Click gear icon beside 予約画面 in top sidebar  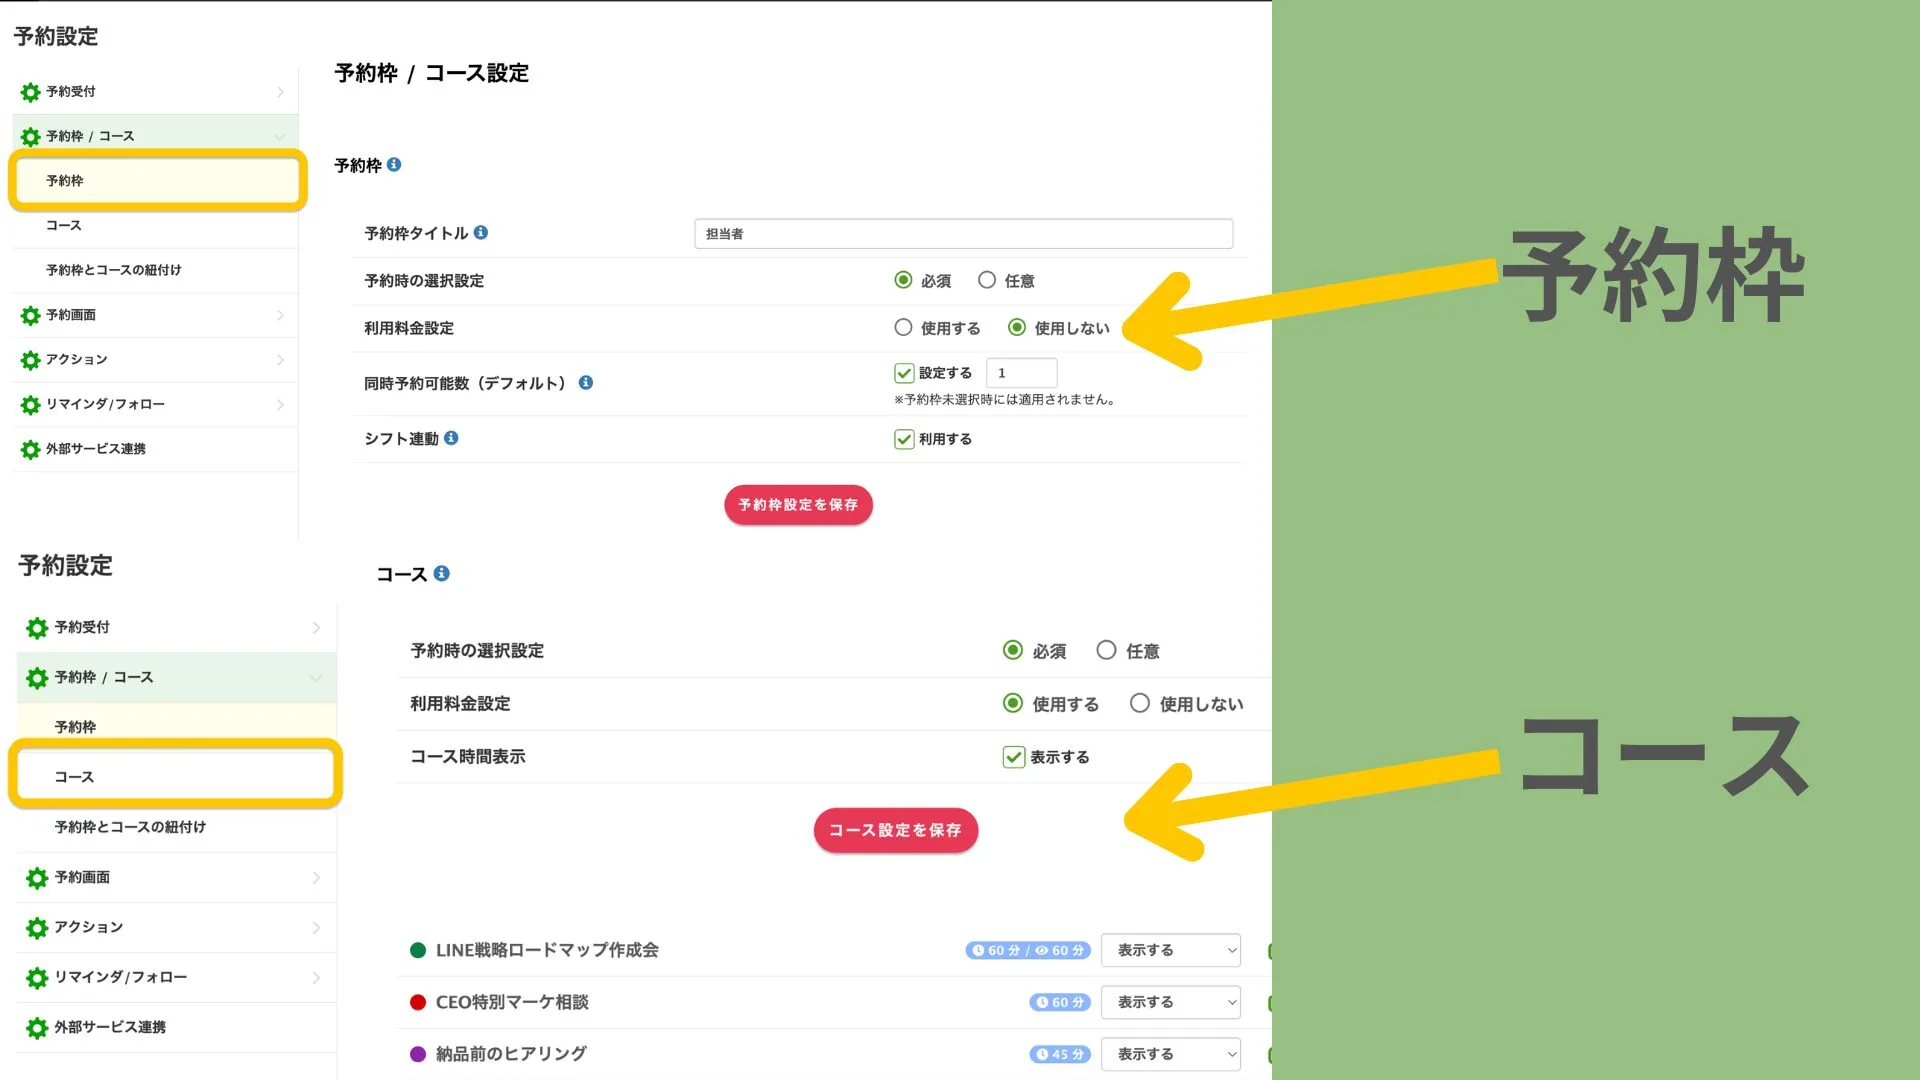[30, 316]
